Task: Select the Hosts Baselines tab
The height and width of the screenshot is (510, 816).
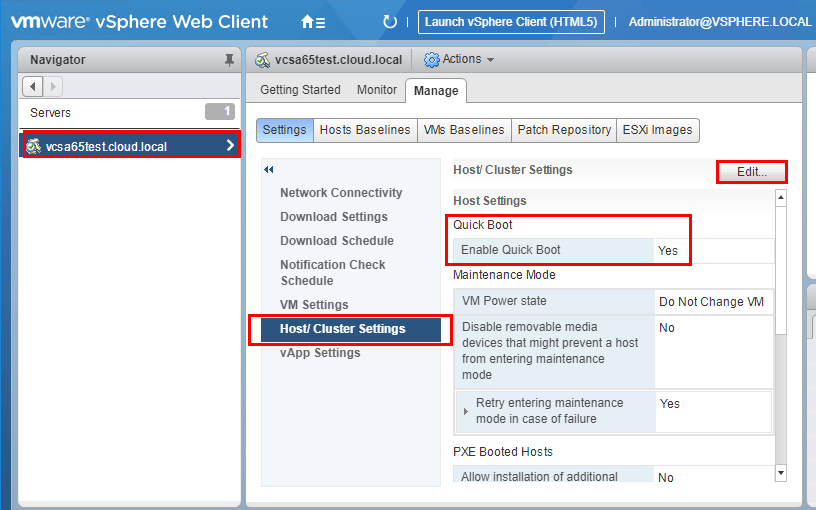Action: point(364,130)
